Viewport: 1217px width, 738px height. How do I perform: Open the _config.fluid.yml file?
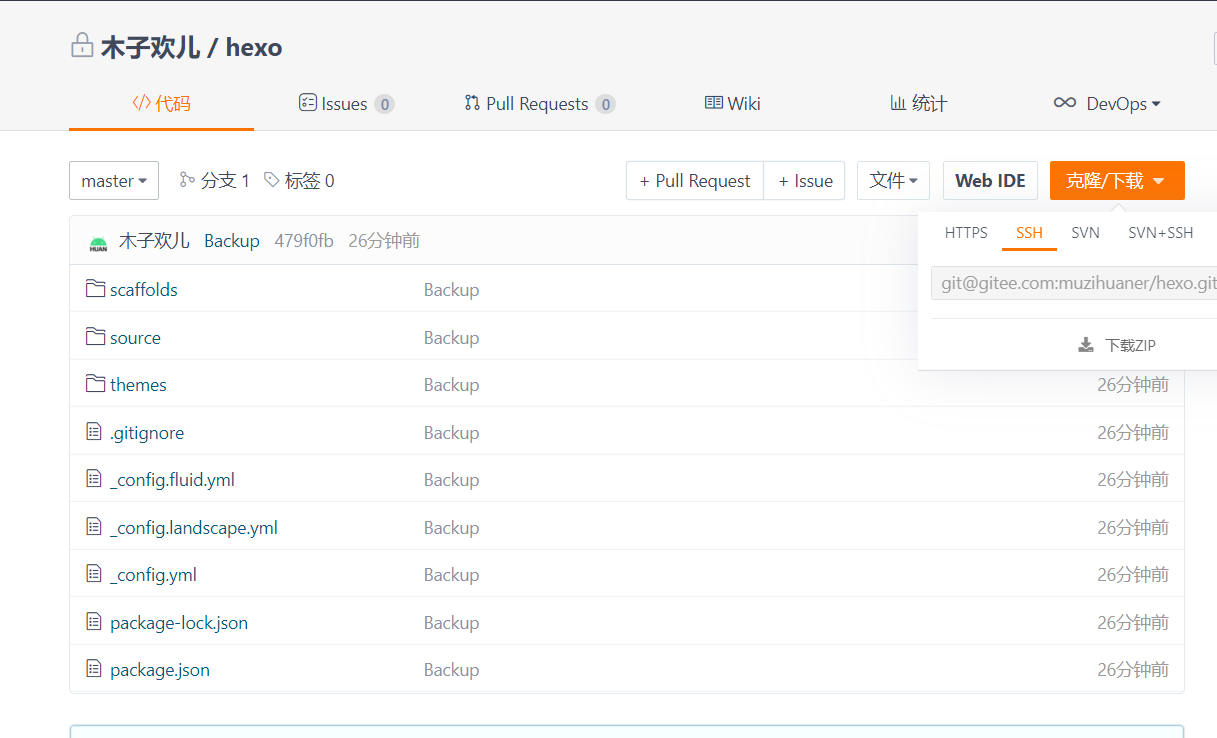(172, 480)
